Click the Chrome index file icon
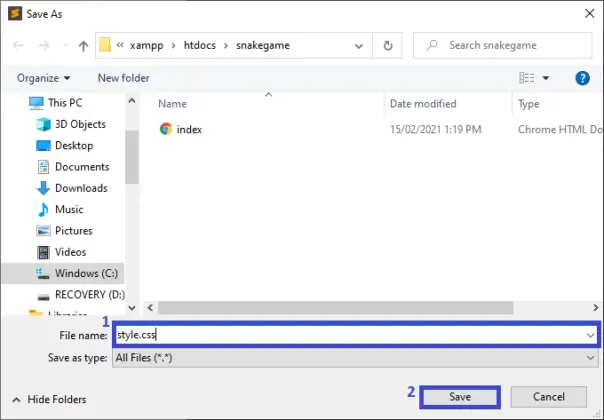The width and height of the screenshot is (604, 420). (x=166, y=129)
